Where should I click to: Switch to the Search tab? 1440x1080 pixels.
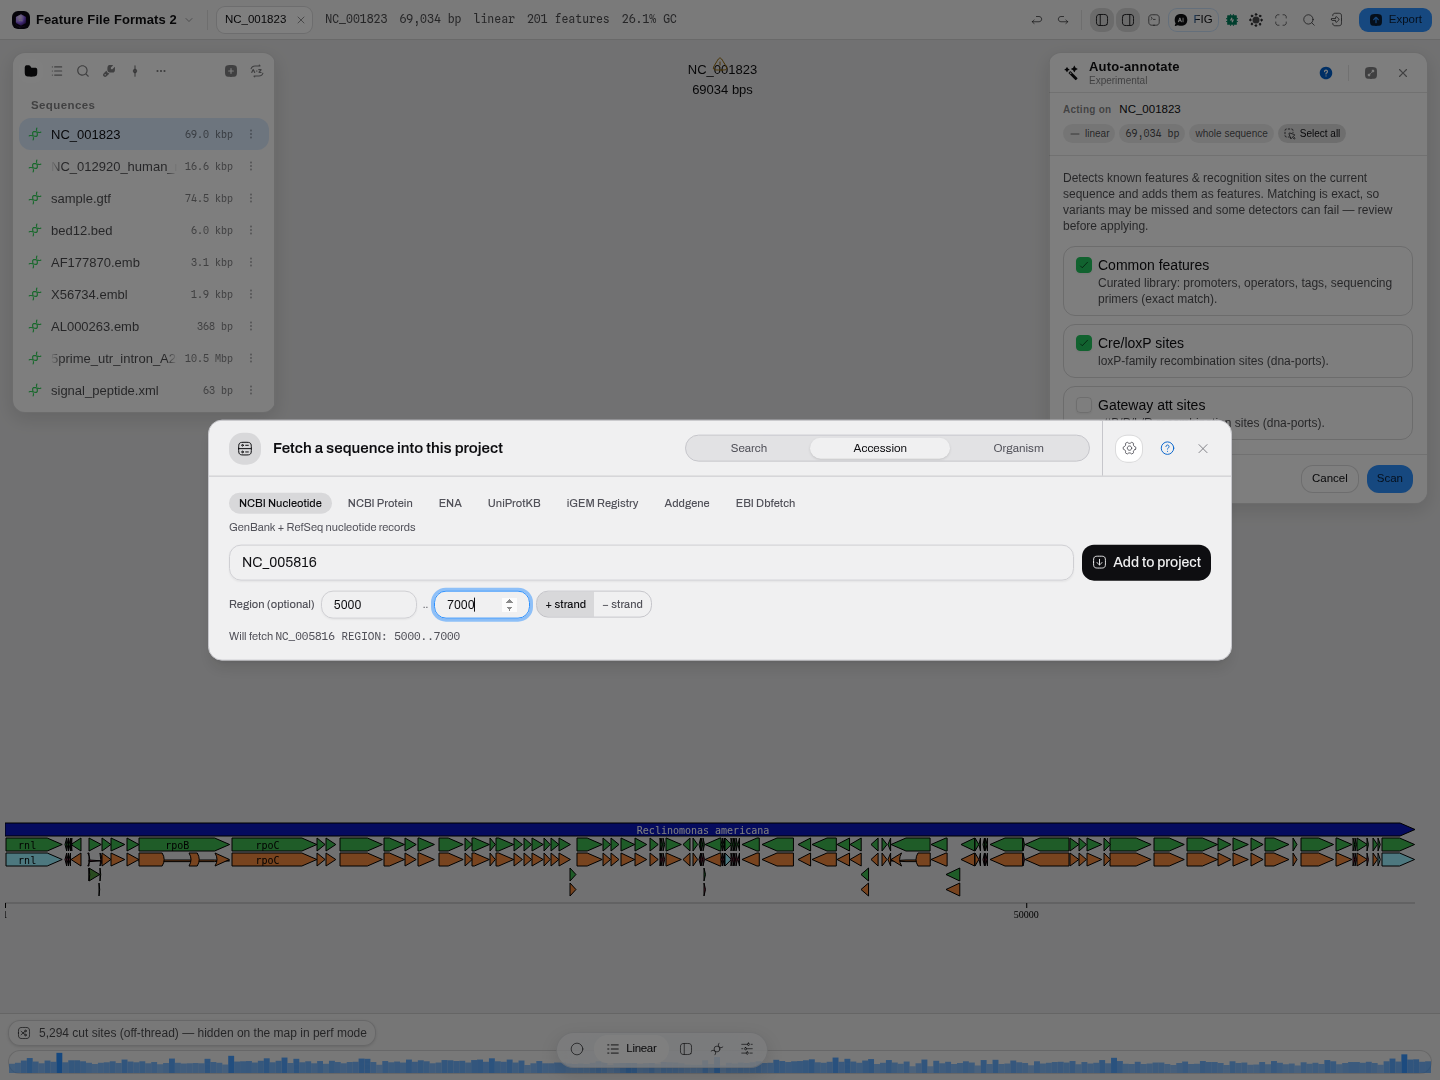[749, 449]
